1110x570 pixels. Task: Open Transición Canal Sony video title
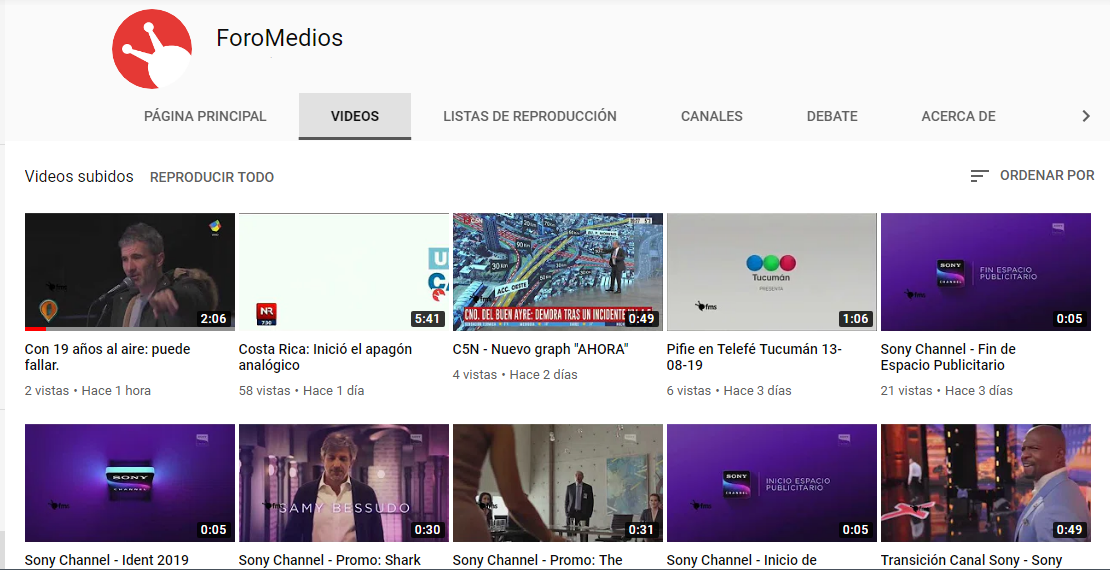pos(971,560)
